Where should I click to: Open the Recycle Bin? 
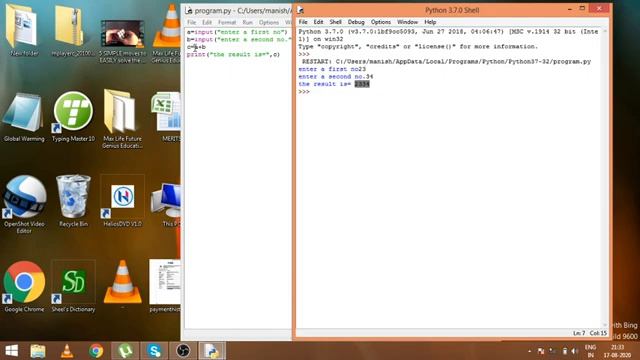click(x=73, y=200)
